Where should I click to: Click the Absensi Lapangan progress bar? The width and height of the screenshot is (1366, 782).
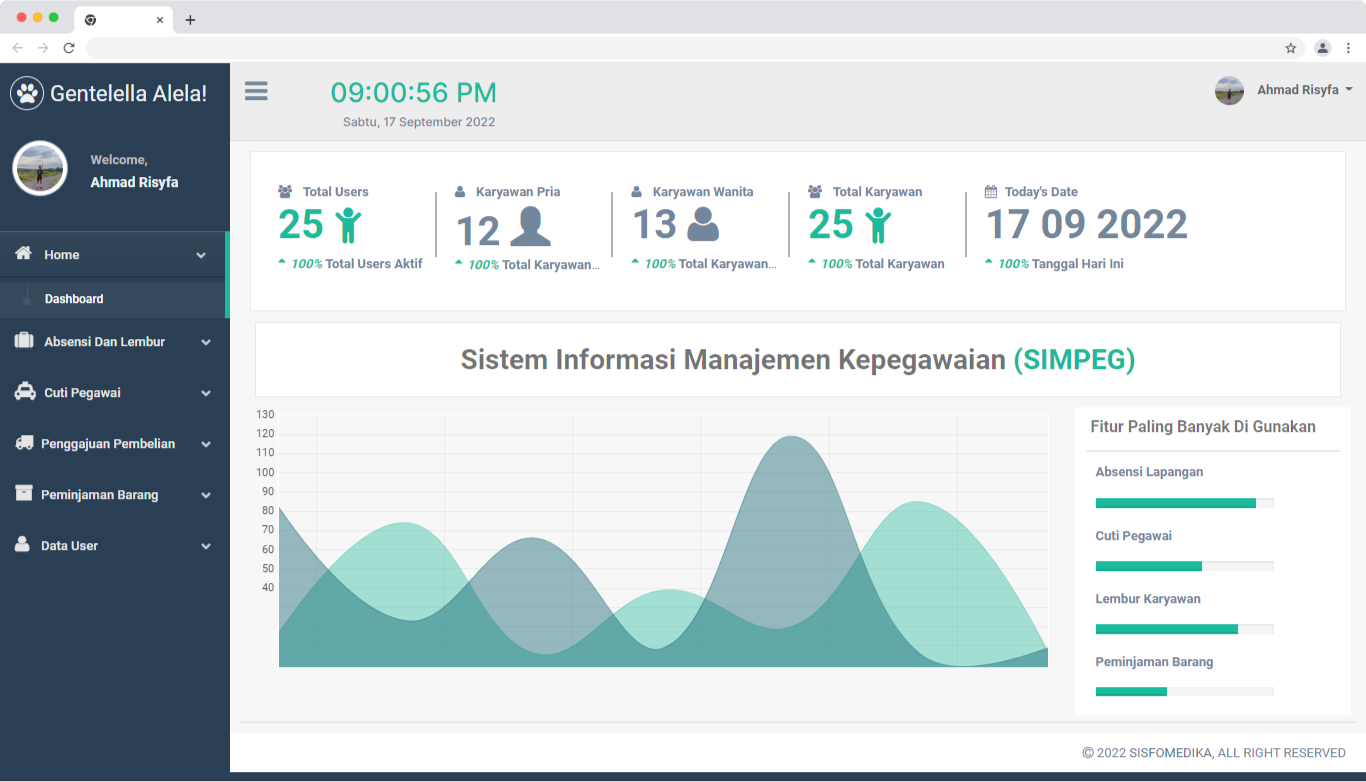(x=1184, y=503)
